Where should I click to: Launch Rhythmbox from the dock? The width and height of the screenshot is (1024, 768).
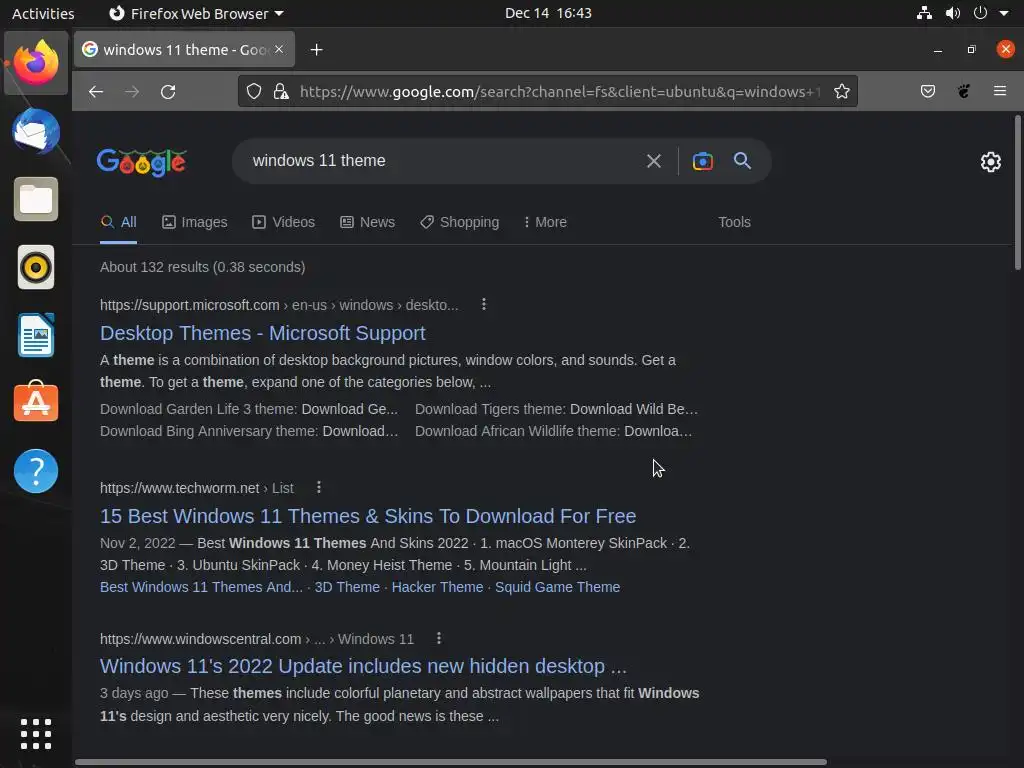click(x=36, y=267)
